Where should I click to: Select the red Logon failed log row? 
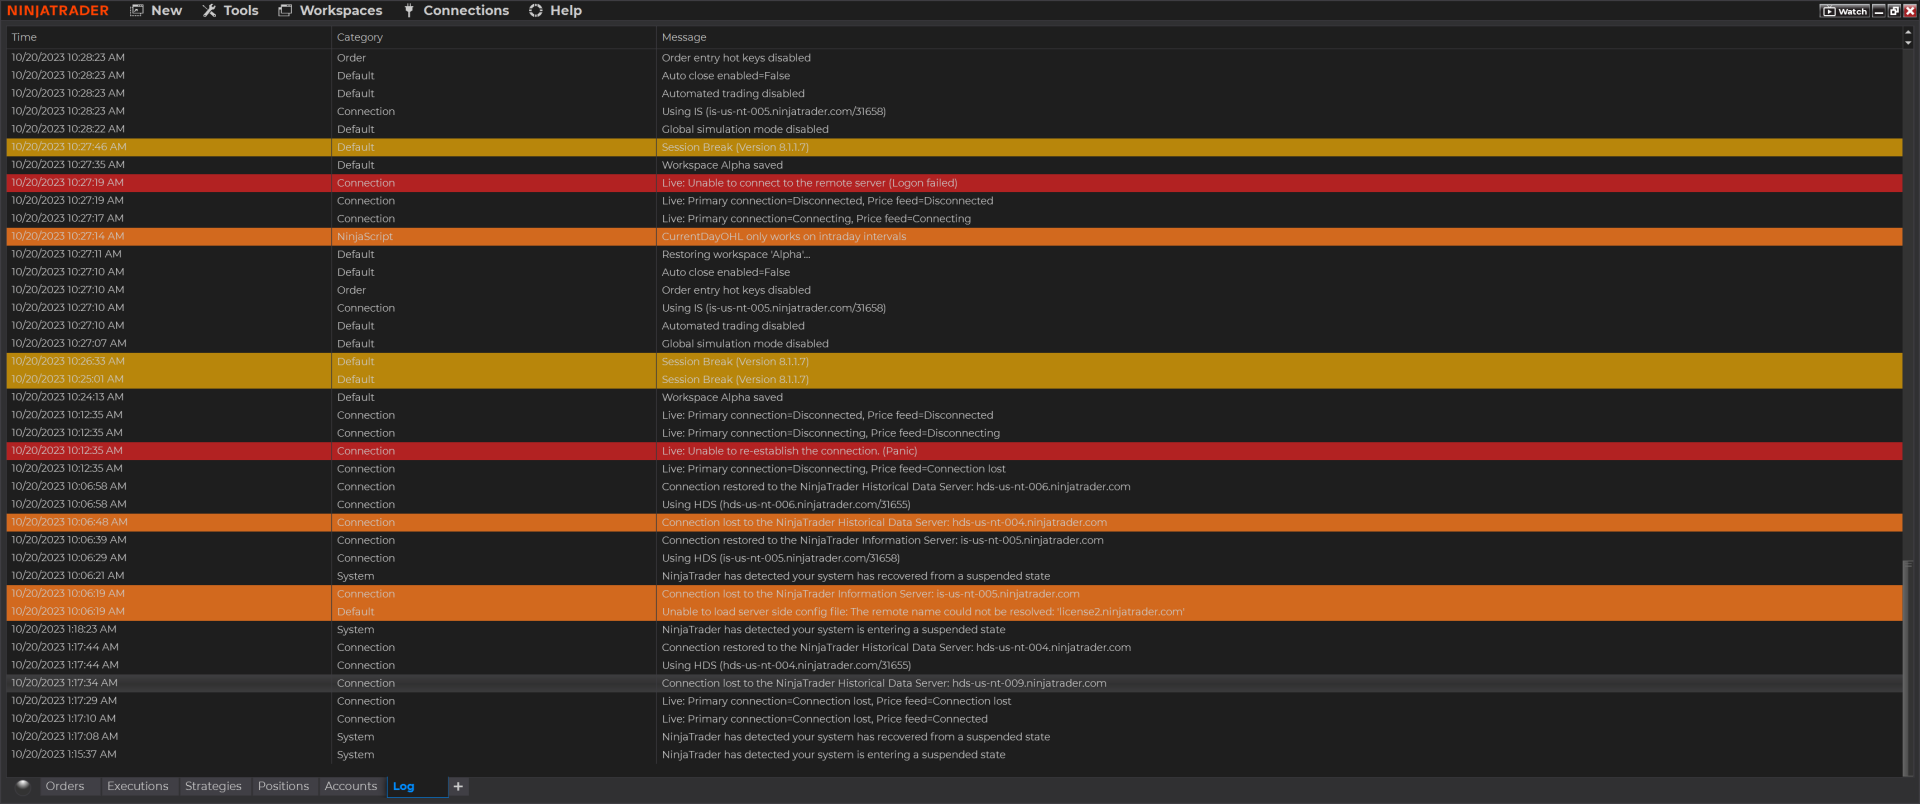pyautogui.click(x=810, y=183)
